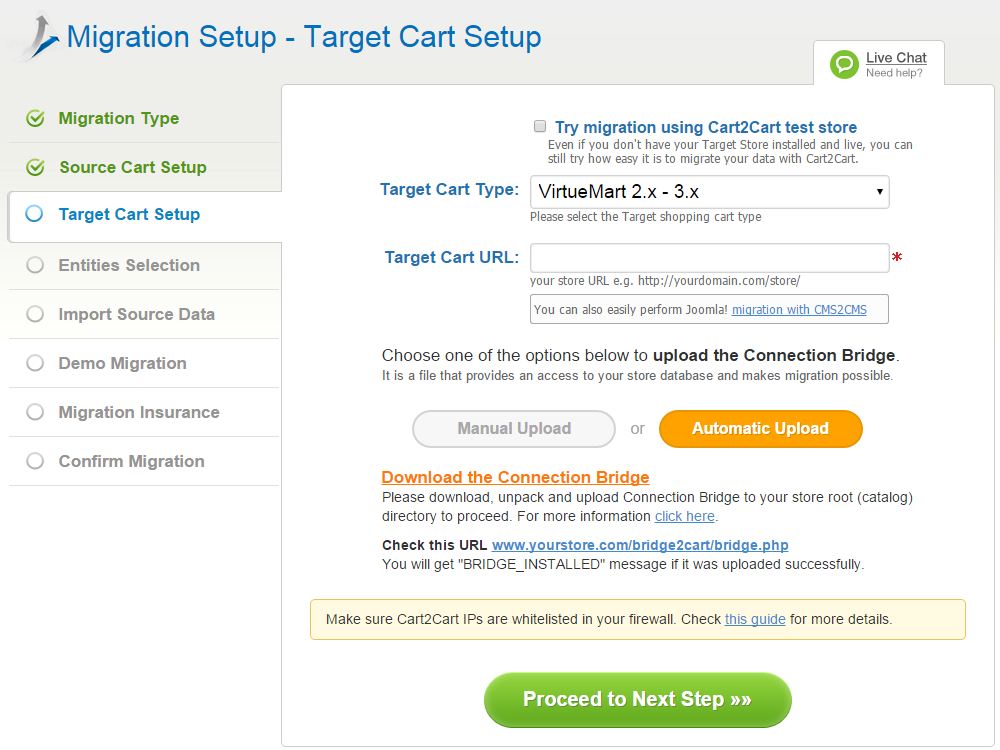Click the green checkmark beside Migration Type
Viewport: 1000px width, 750px height.
[35, 119]
